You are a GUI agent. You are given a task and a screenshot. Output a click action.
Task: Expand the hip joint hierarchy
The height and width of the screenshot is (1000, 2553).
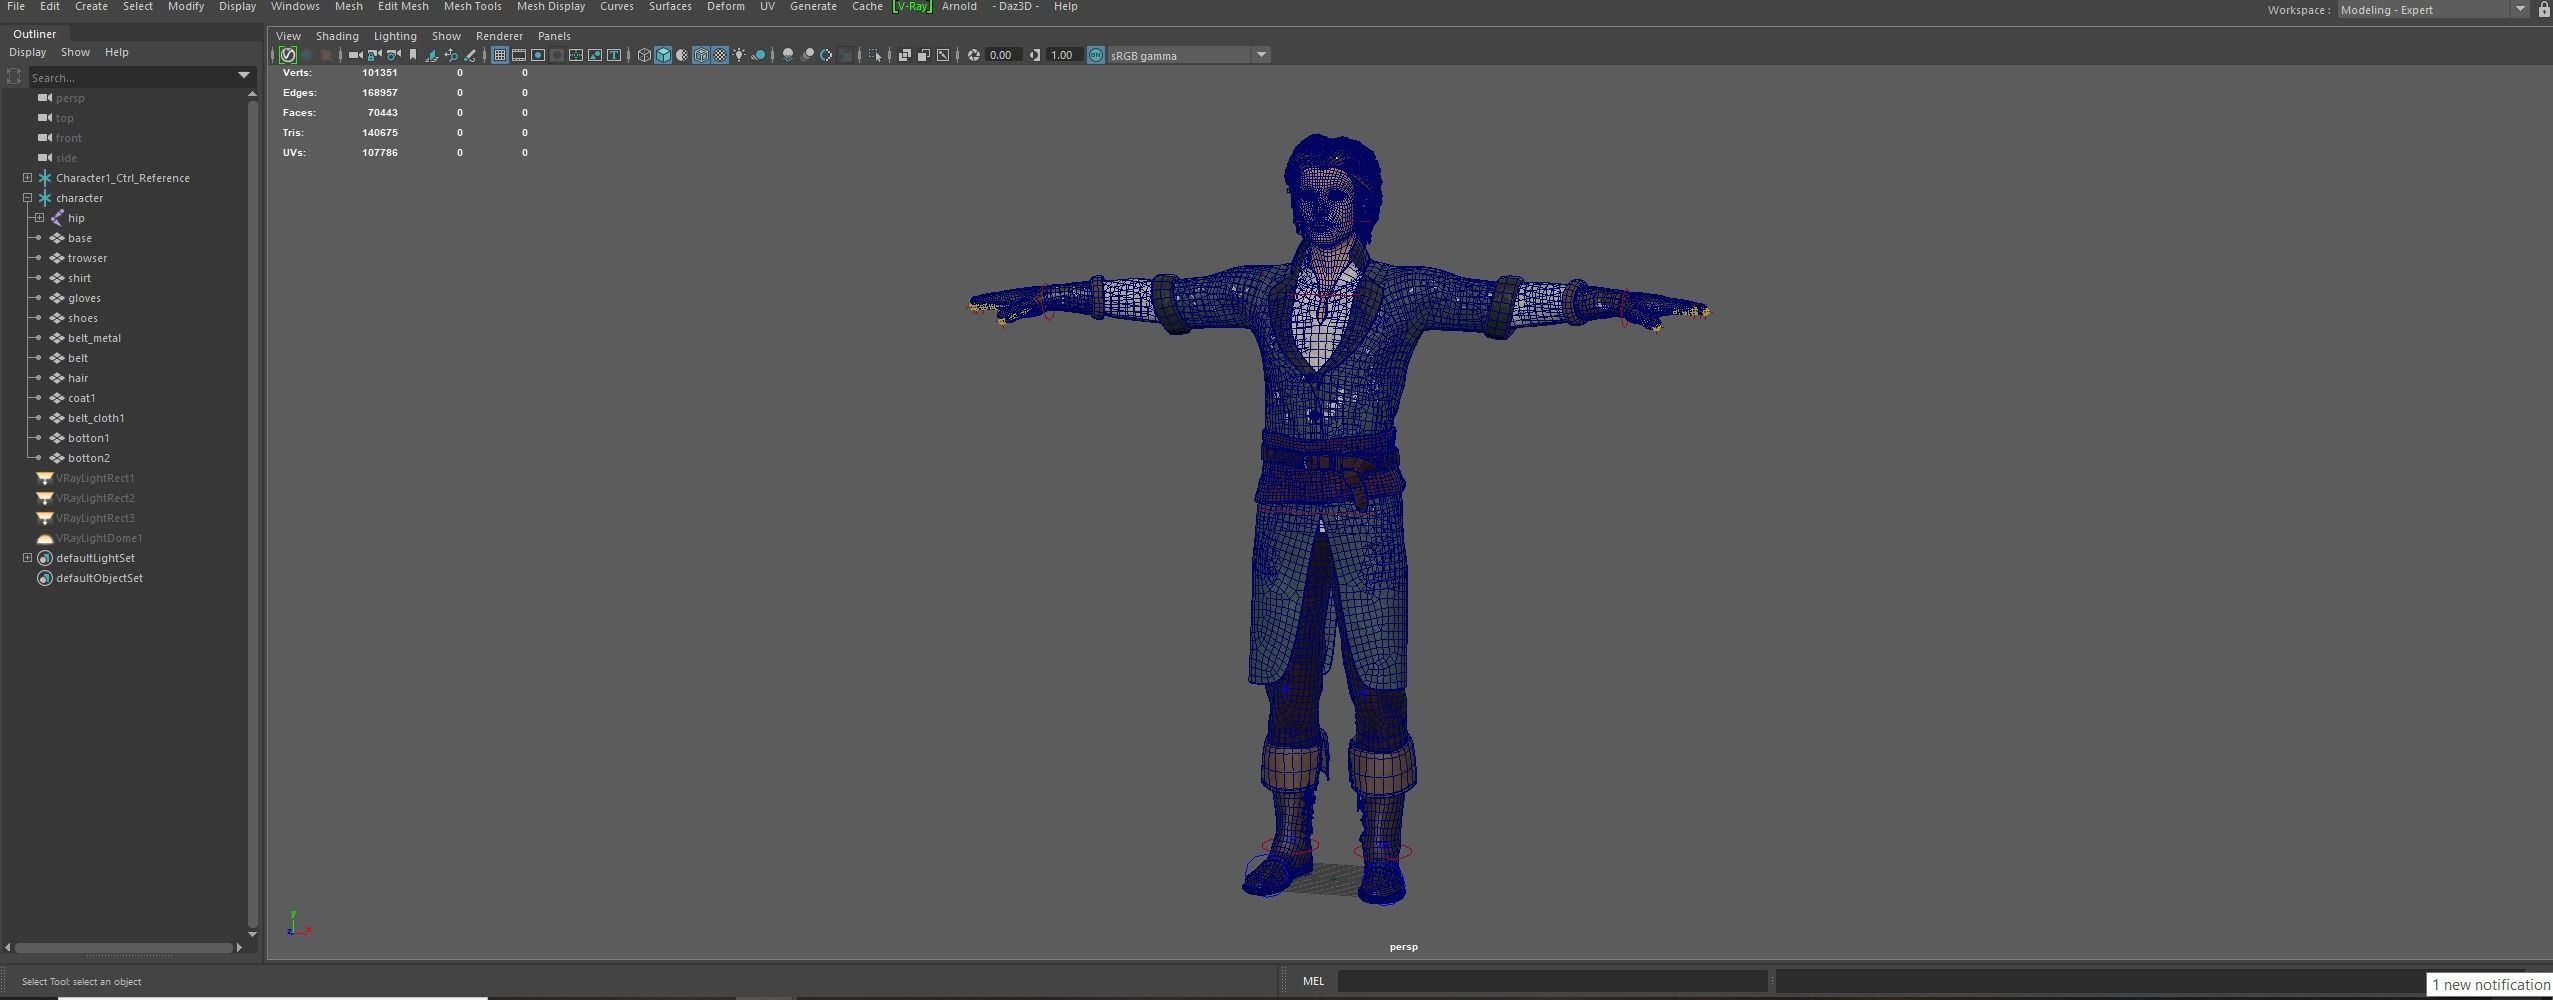point(39,218)
